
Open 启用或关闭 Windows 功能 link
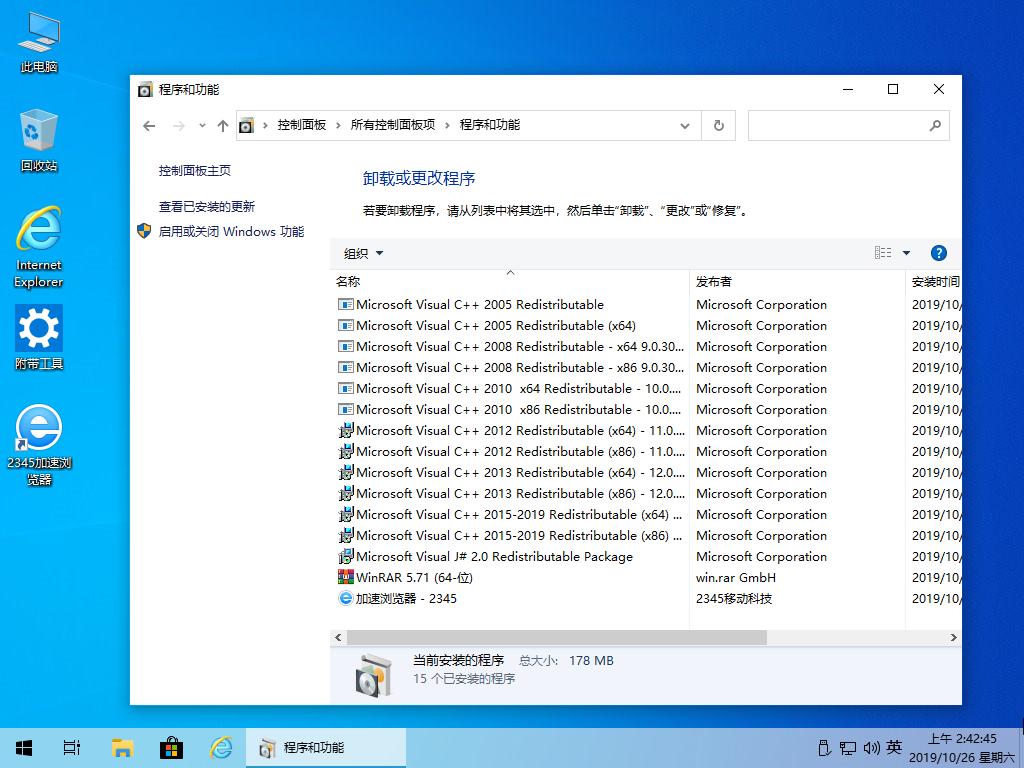pos(231,232)
